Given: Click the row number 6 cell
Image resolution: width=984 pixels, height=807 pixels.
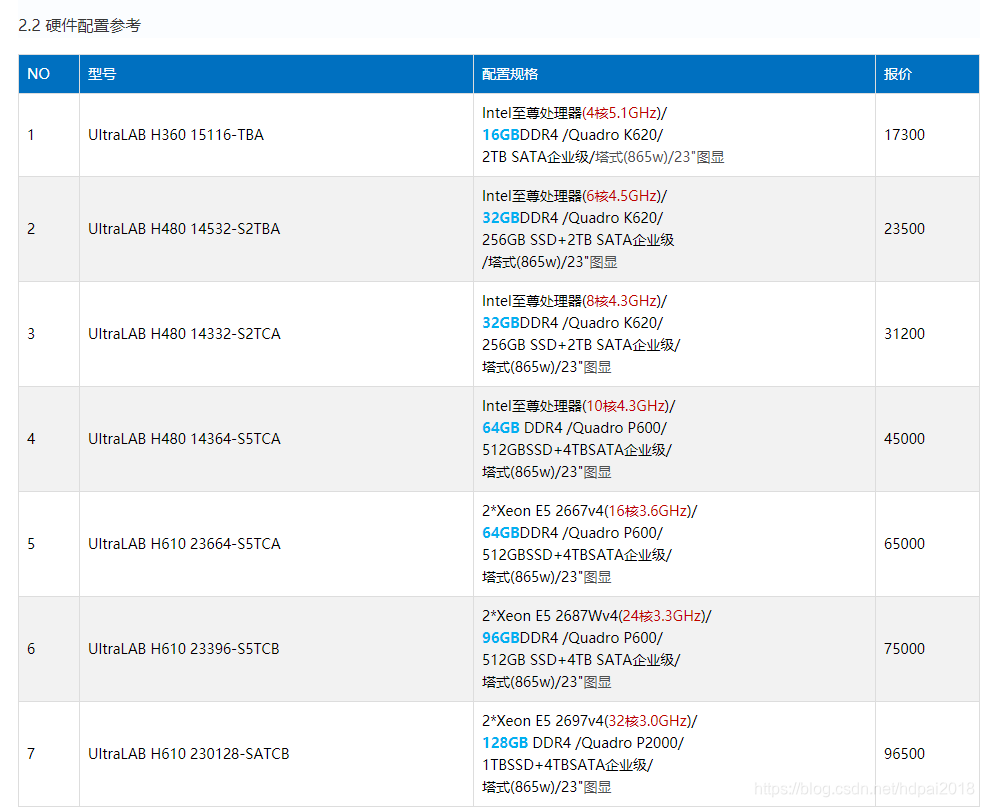Looking at the screenshot, I should click(x=49, y=649).
